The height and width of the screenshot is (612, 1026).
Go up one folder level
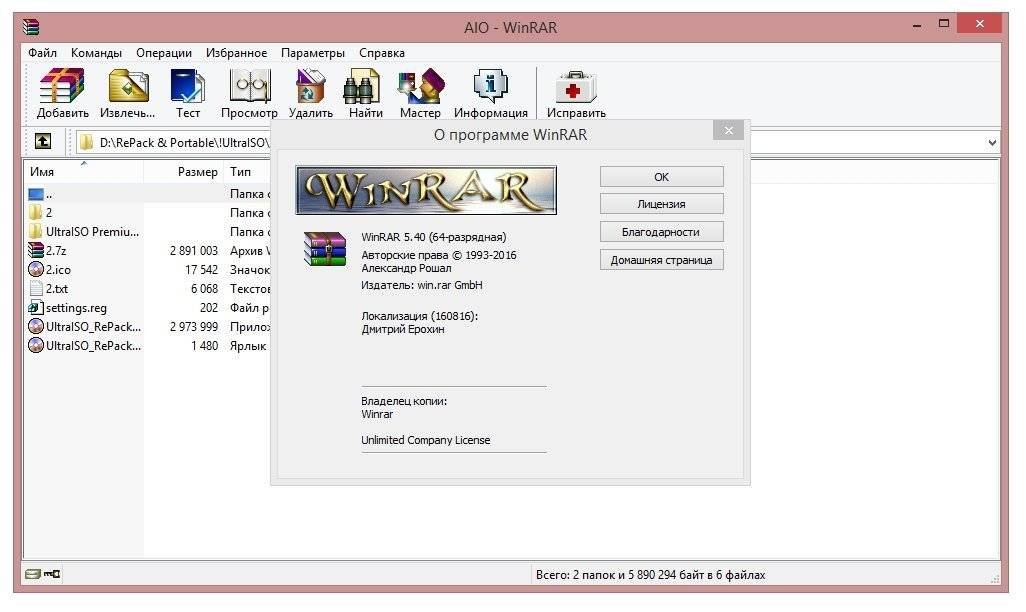coord(43,141)
